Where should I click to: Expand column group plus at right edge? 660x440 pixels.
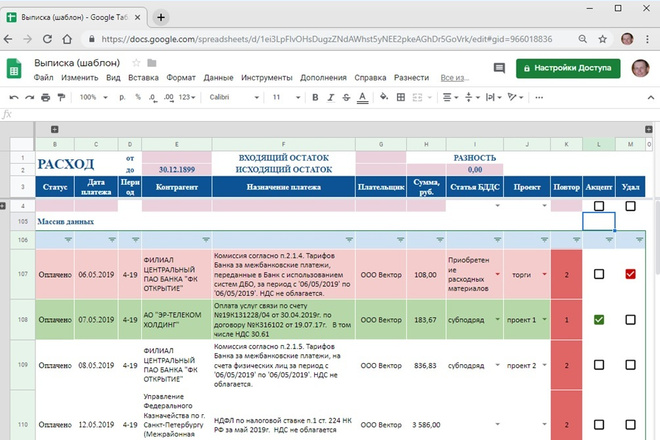649,129
